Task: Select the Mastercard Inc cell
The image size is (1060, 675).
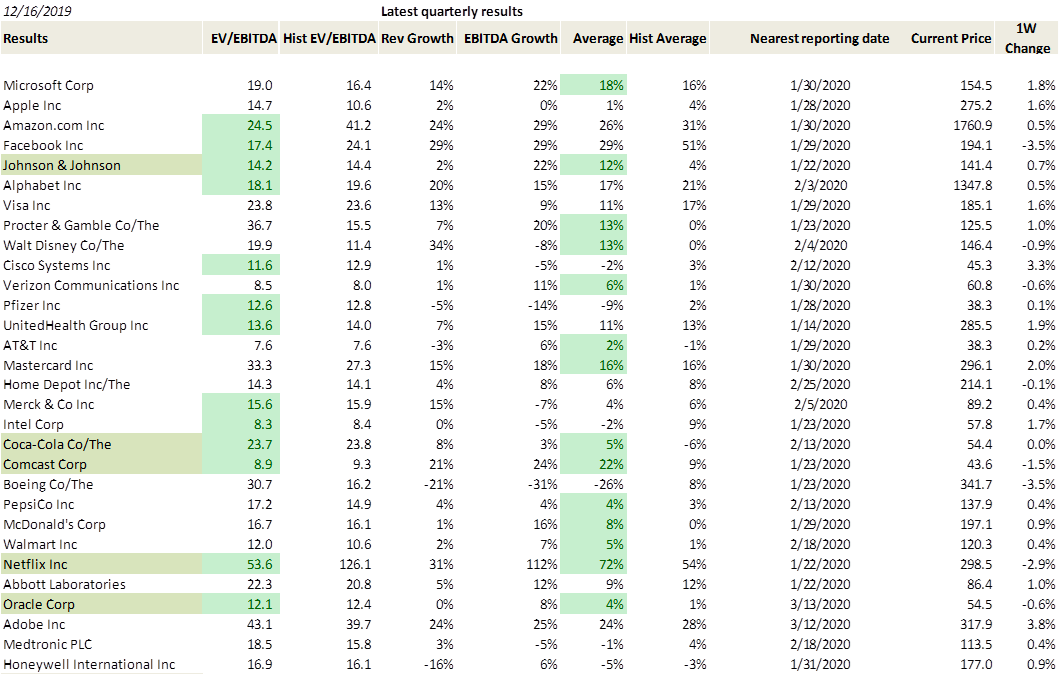Action: (48, 365)
